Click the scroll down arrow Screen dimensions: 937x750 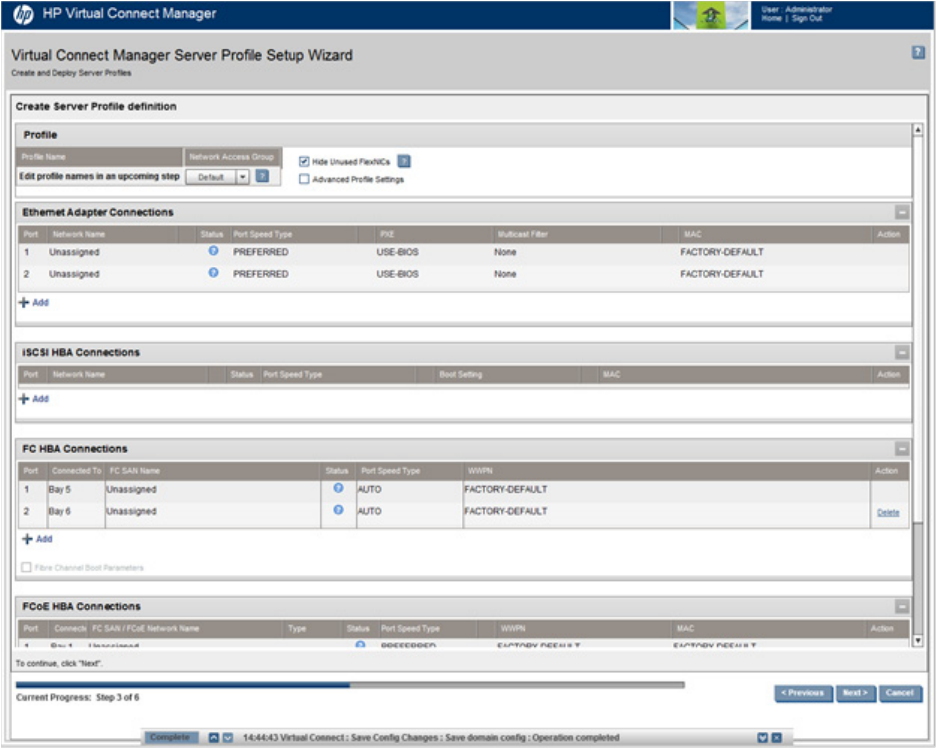coord(918,641)
